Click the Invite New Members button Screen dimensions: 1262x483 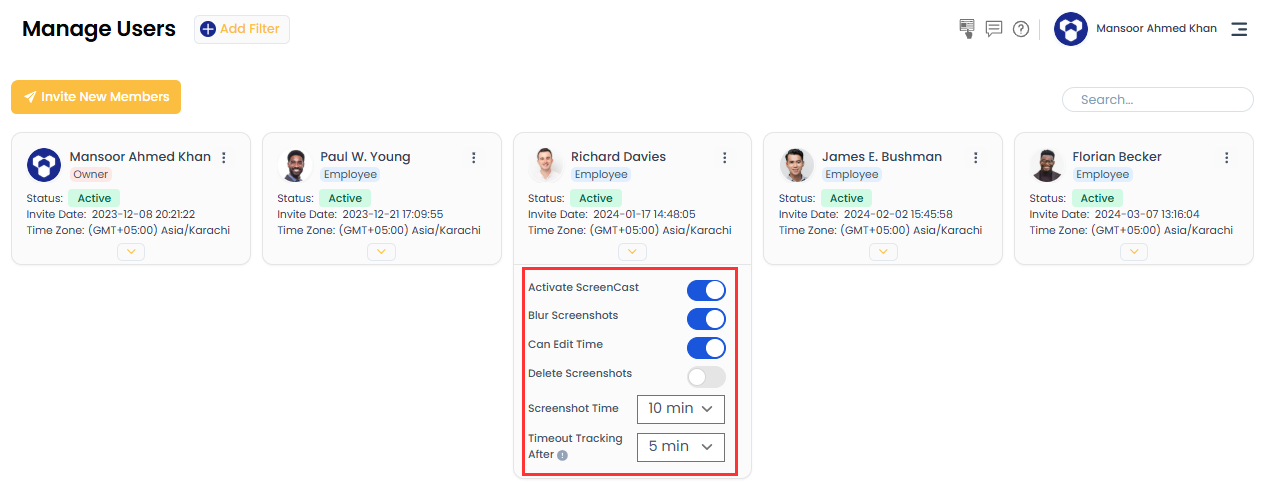point(96,97)
